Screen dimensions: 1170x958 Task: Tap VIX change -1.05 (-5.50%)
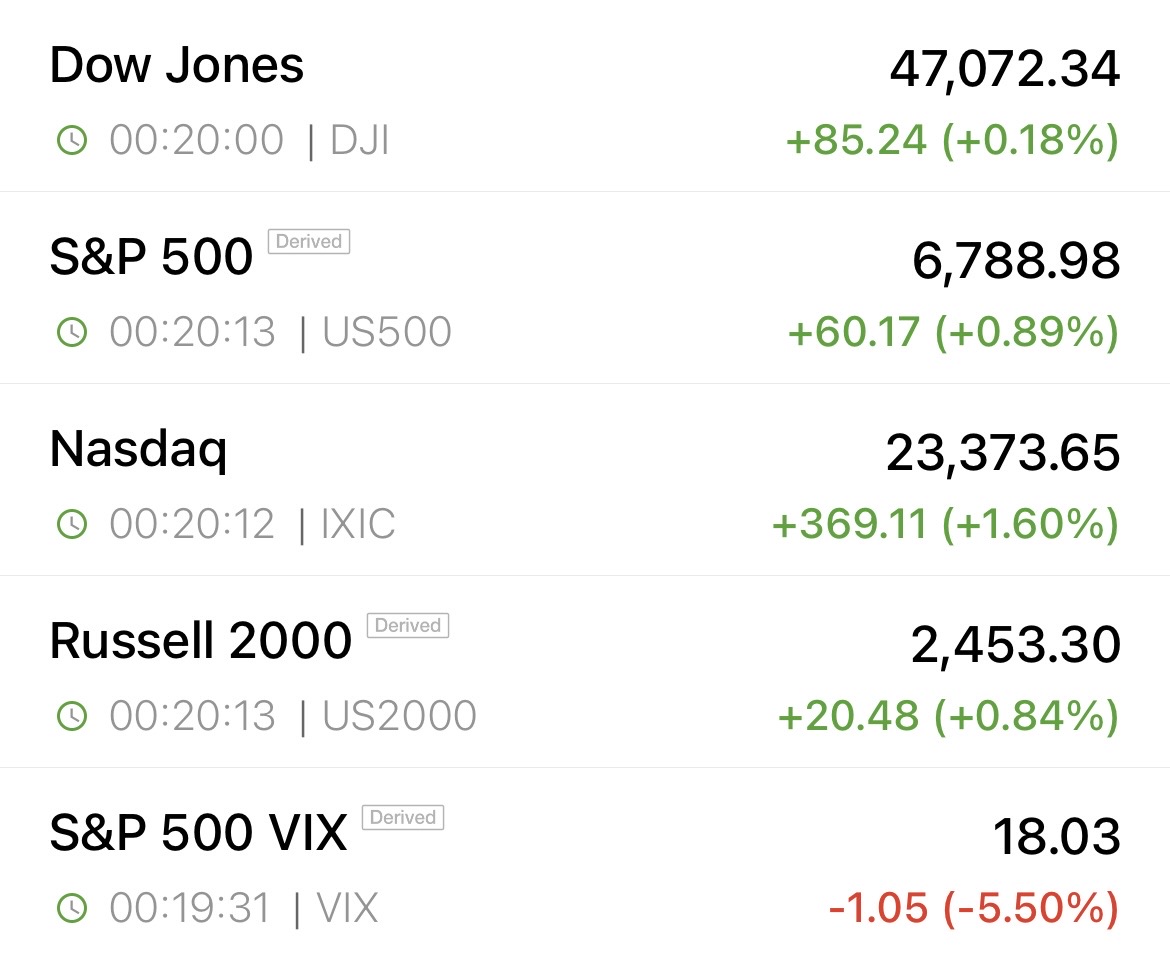pyautogui.click(x=973, y=908)
